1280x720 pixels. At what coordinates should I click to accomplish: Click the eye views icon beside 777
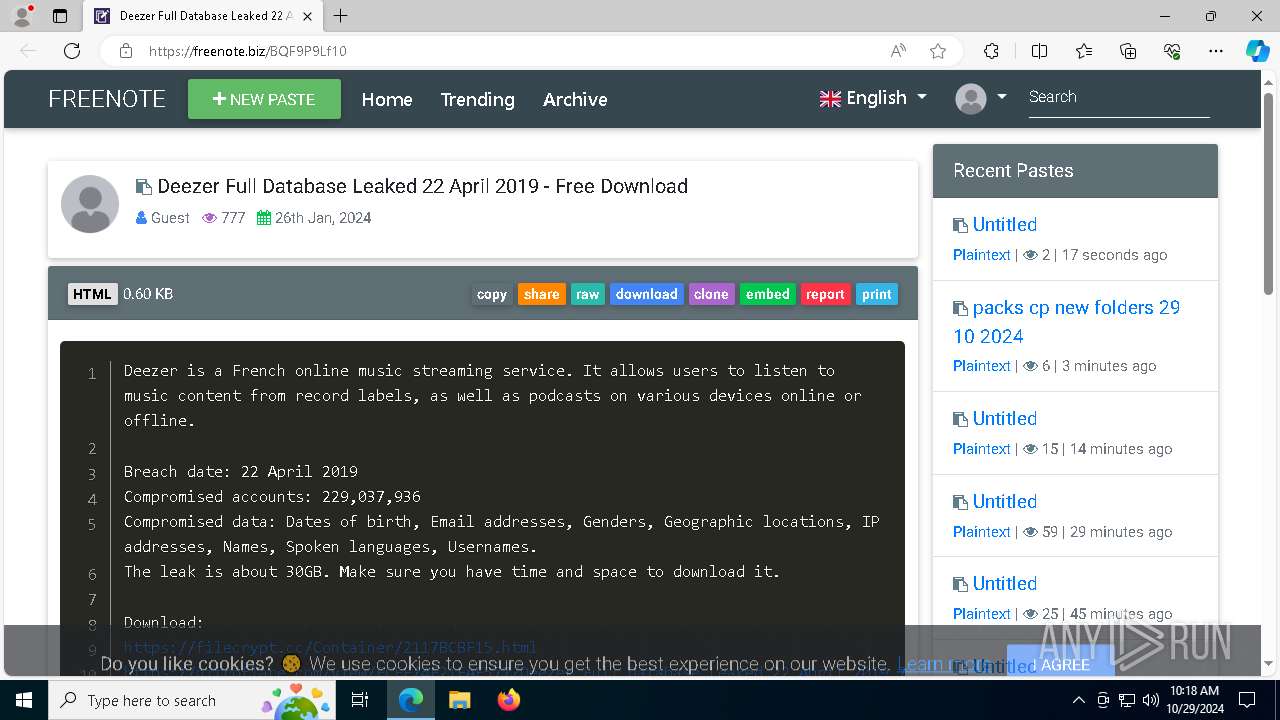pos(209,218)
